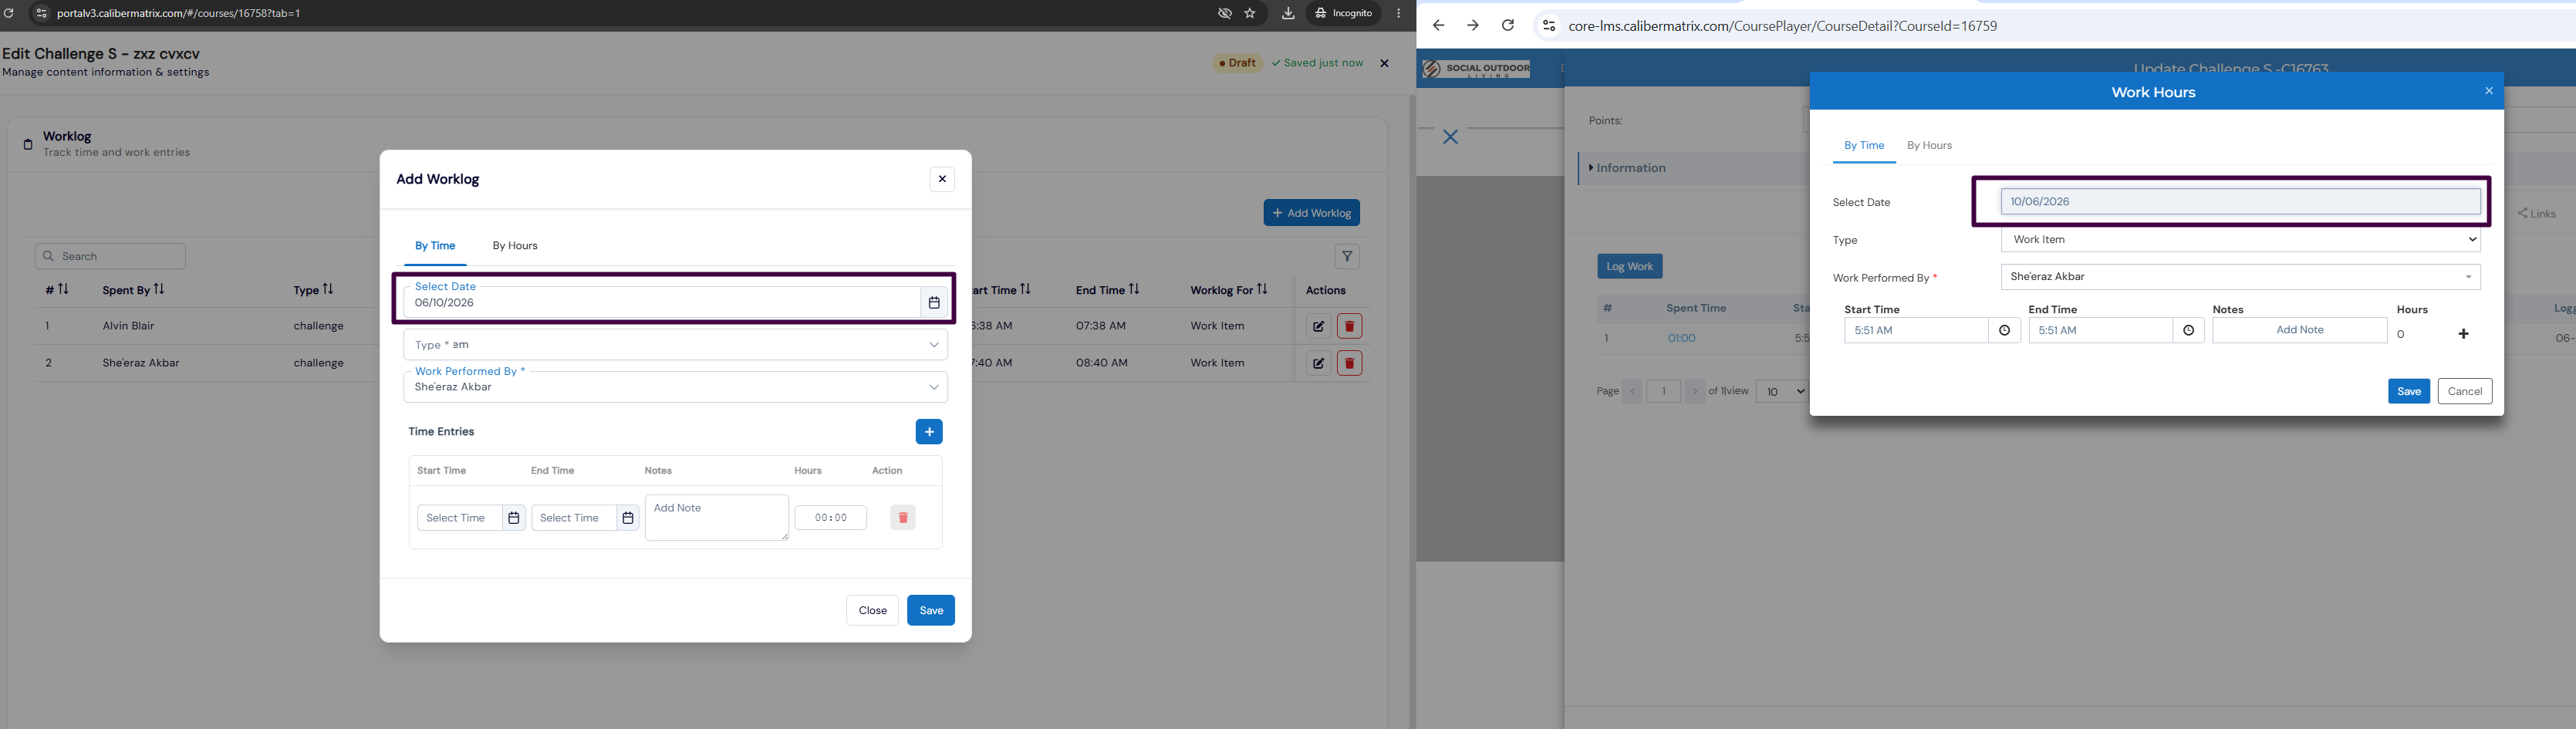Add time row with plus in Work Hours
Screen dimensions: 2576x729
point(2463,334)
